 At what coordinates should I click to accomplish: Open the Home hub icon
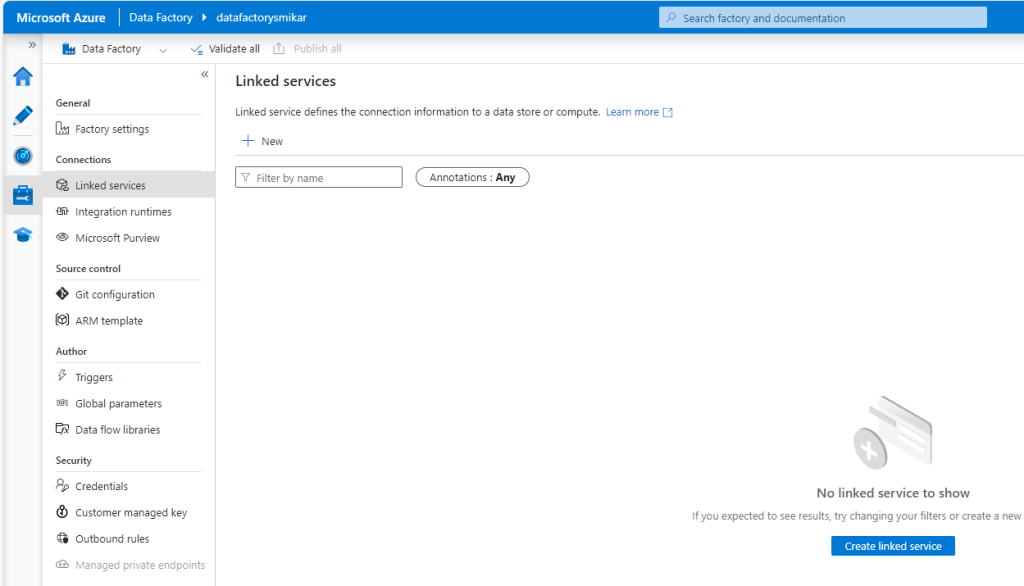(23, 76)
